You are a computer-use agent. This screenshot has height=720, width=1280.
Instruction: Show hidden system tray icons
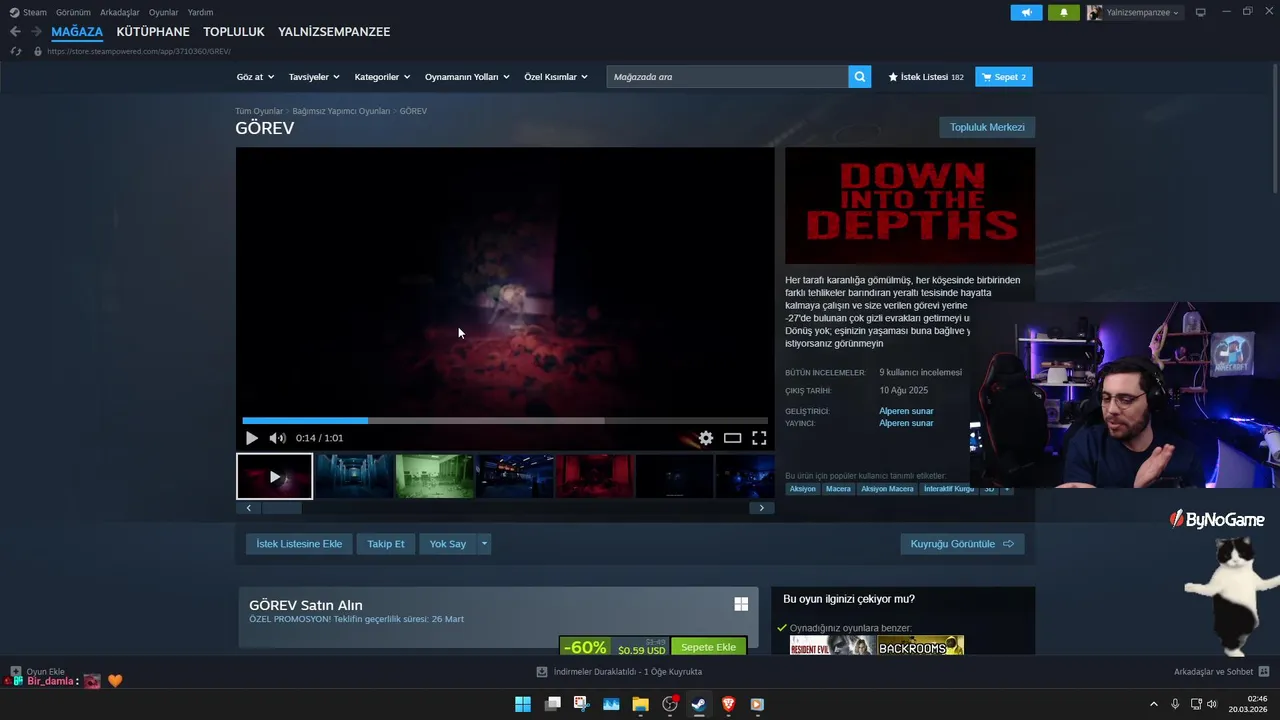point(1153,704)
